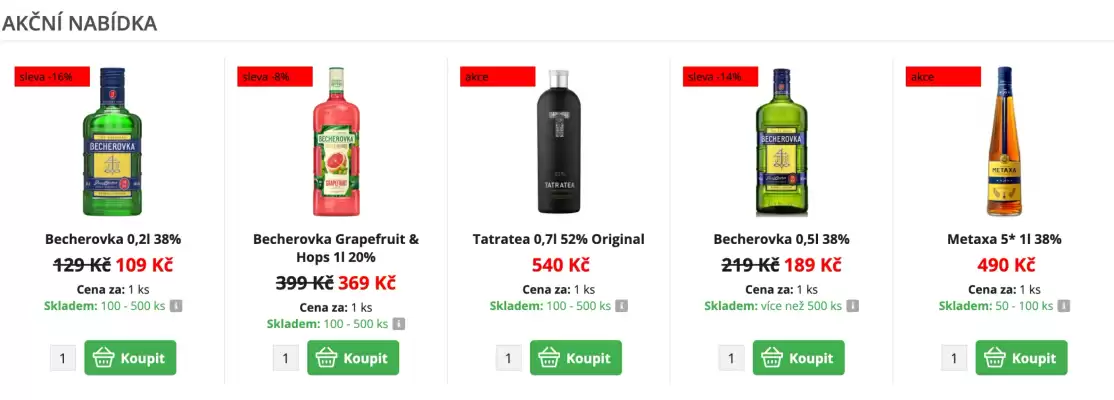Click the Becherovka Grapefruit & Hops bottle image
This screenshot has height=400, width=1114.
(x=335, y=143)
